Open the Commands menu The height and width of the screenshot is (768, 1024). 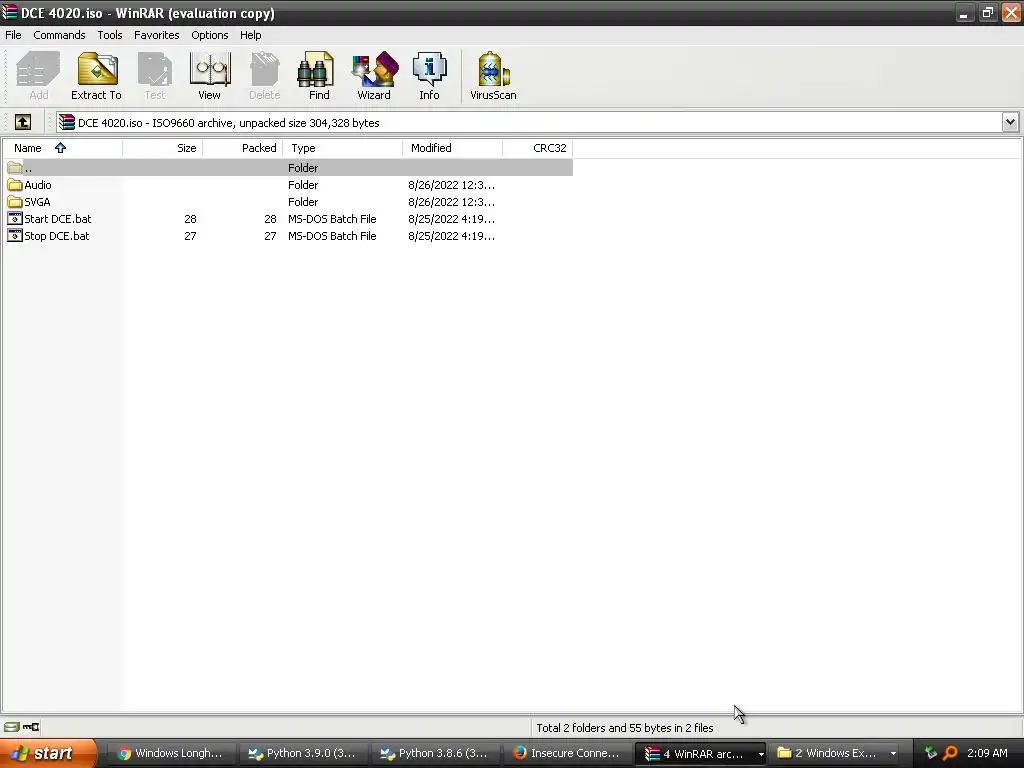pos(59,35)
